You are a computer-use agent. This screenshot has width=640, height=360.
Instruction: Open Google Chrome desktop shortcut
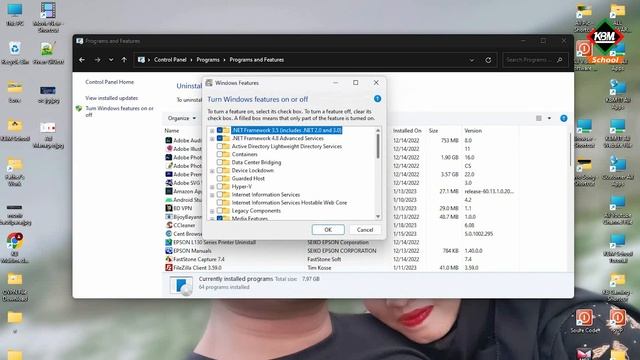coord(15,248)
